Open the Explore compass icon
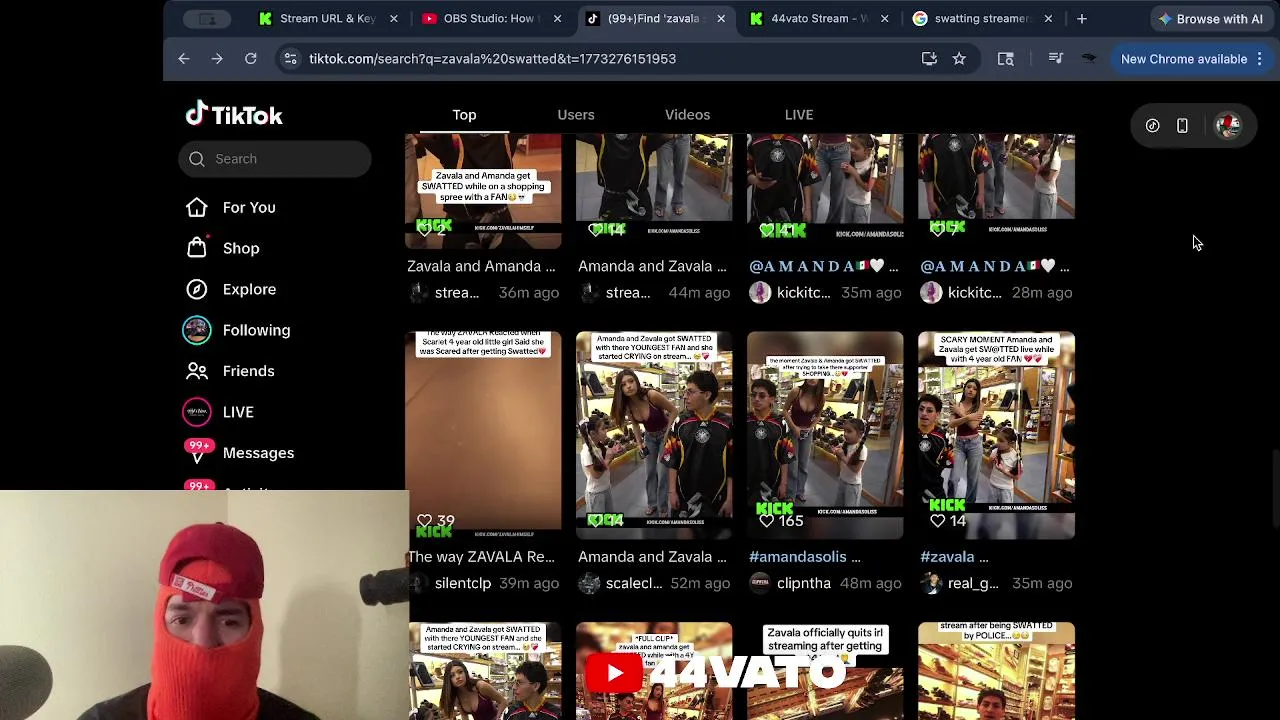1280x720 pixels. [197, 289]
